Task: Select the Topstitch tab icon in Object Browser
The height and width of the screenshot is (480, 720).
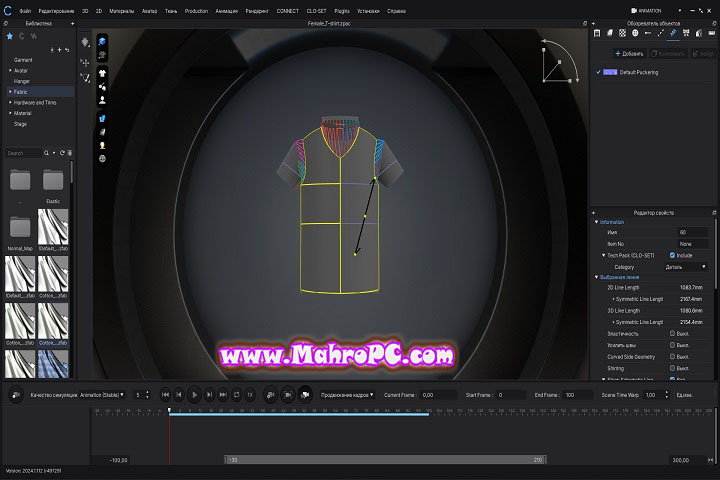Action: point(661,33)
